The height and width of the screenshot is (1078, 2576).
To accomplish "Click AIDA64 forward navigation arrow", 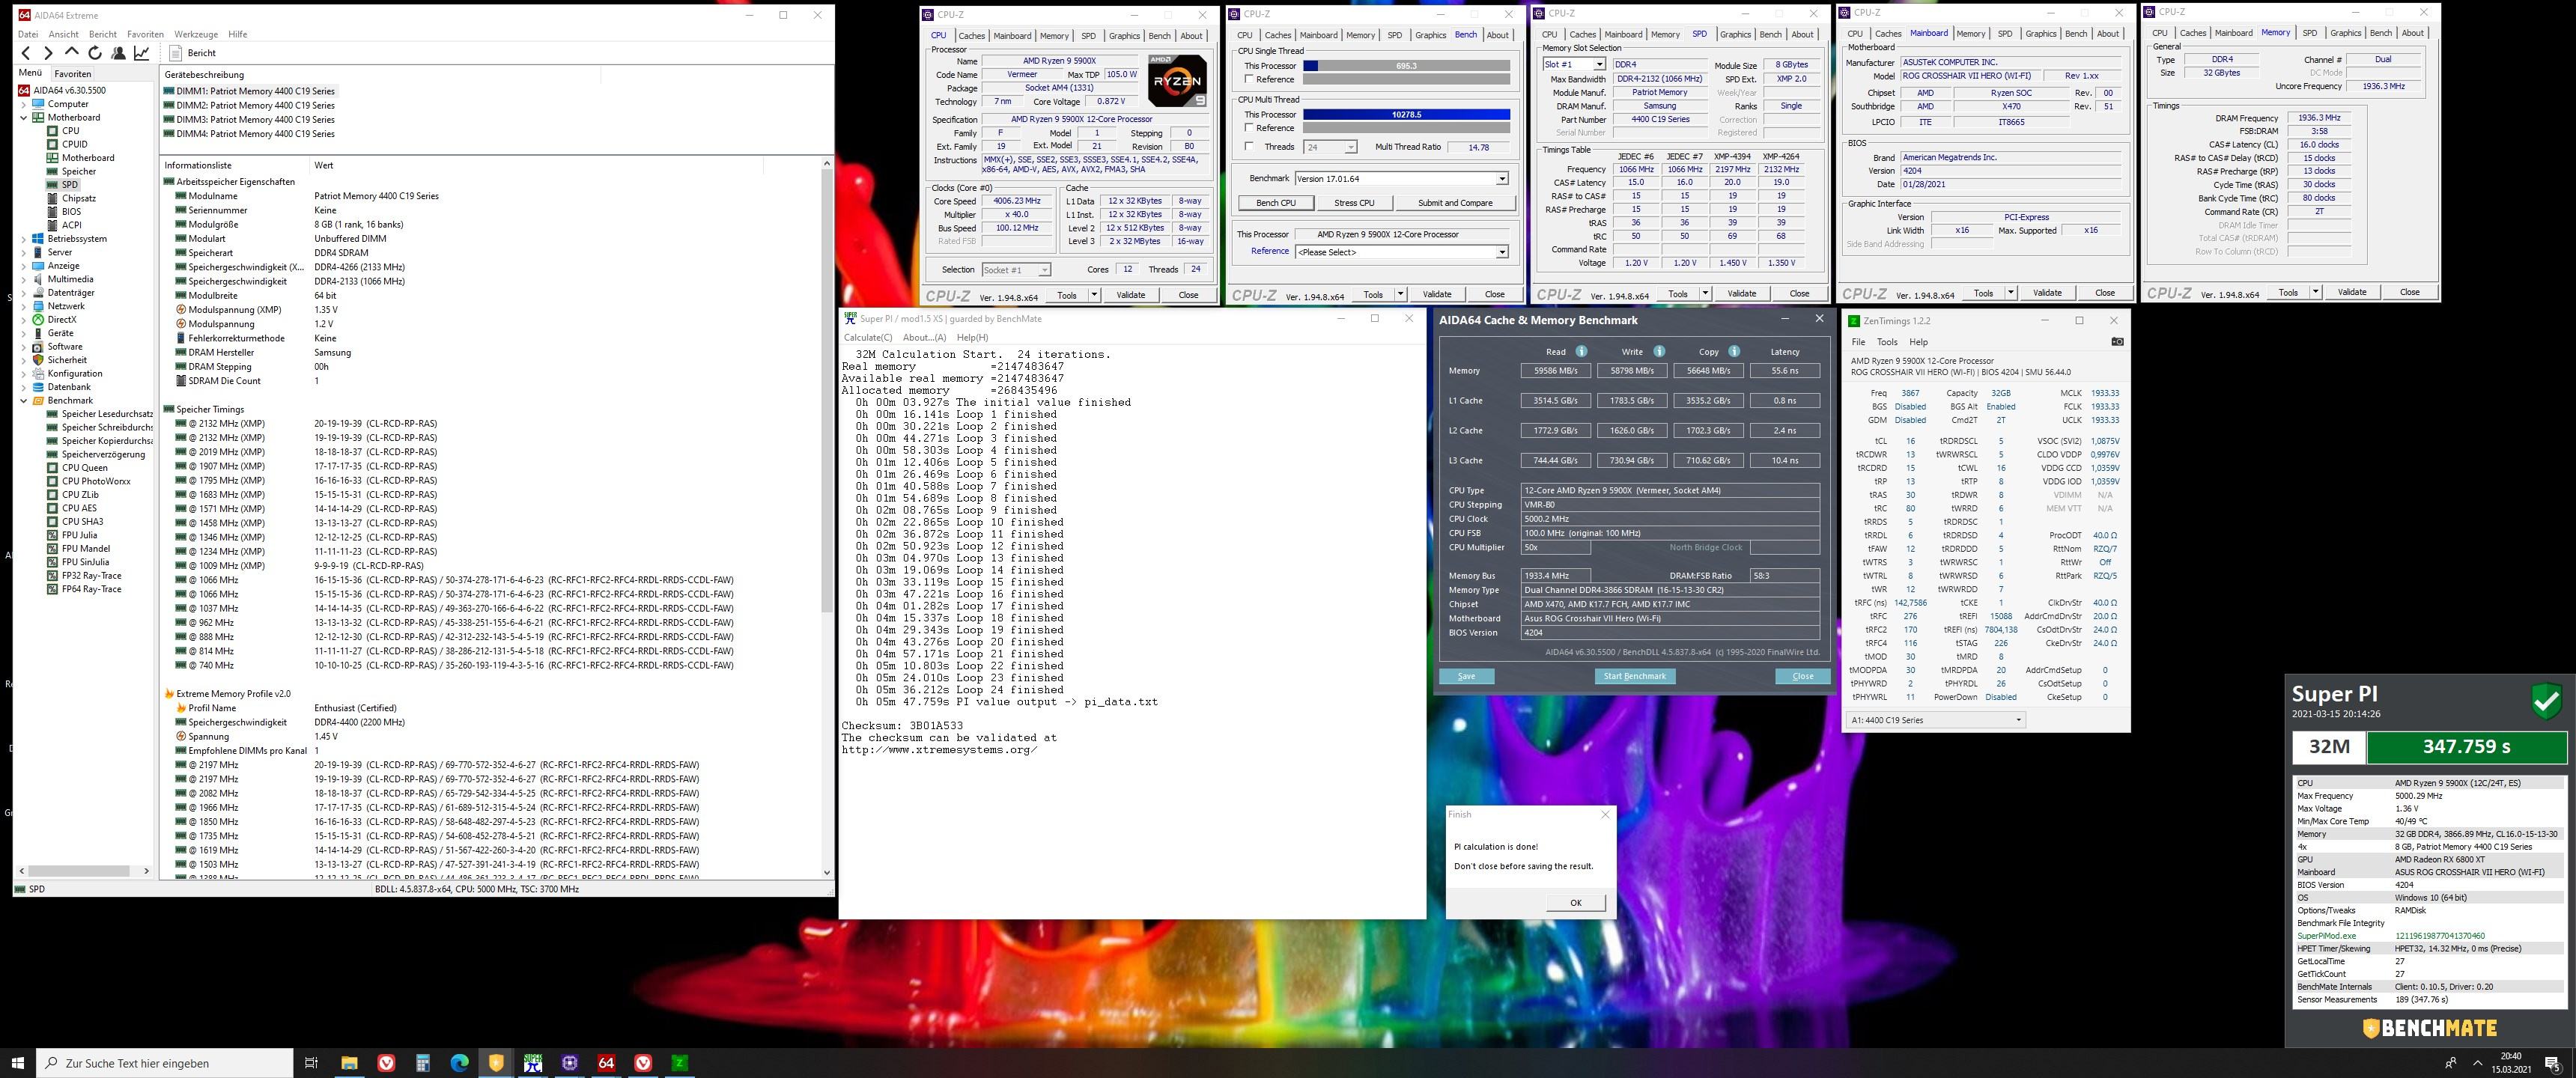I will [x=48, y=53].
